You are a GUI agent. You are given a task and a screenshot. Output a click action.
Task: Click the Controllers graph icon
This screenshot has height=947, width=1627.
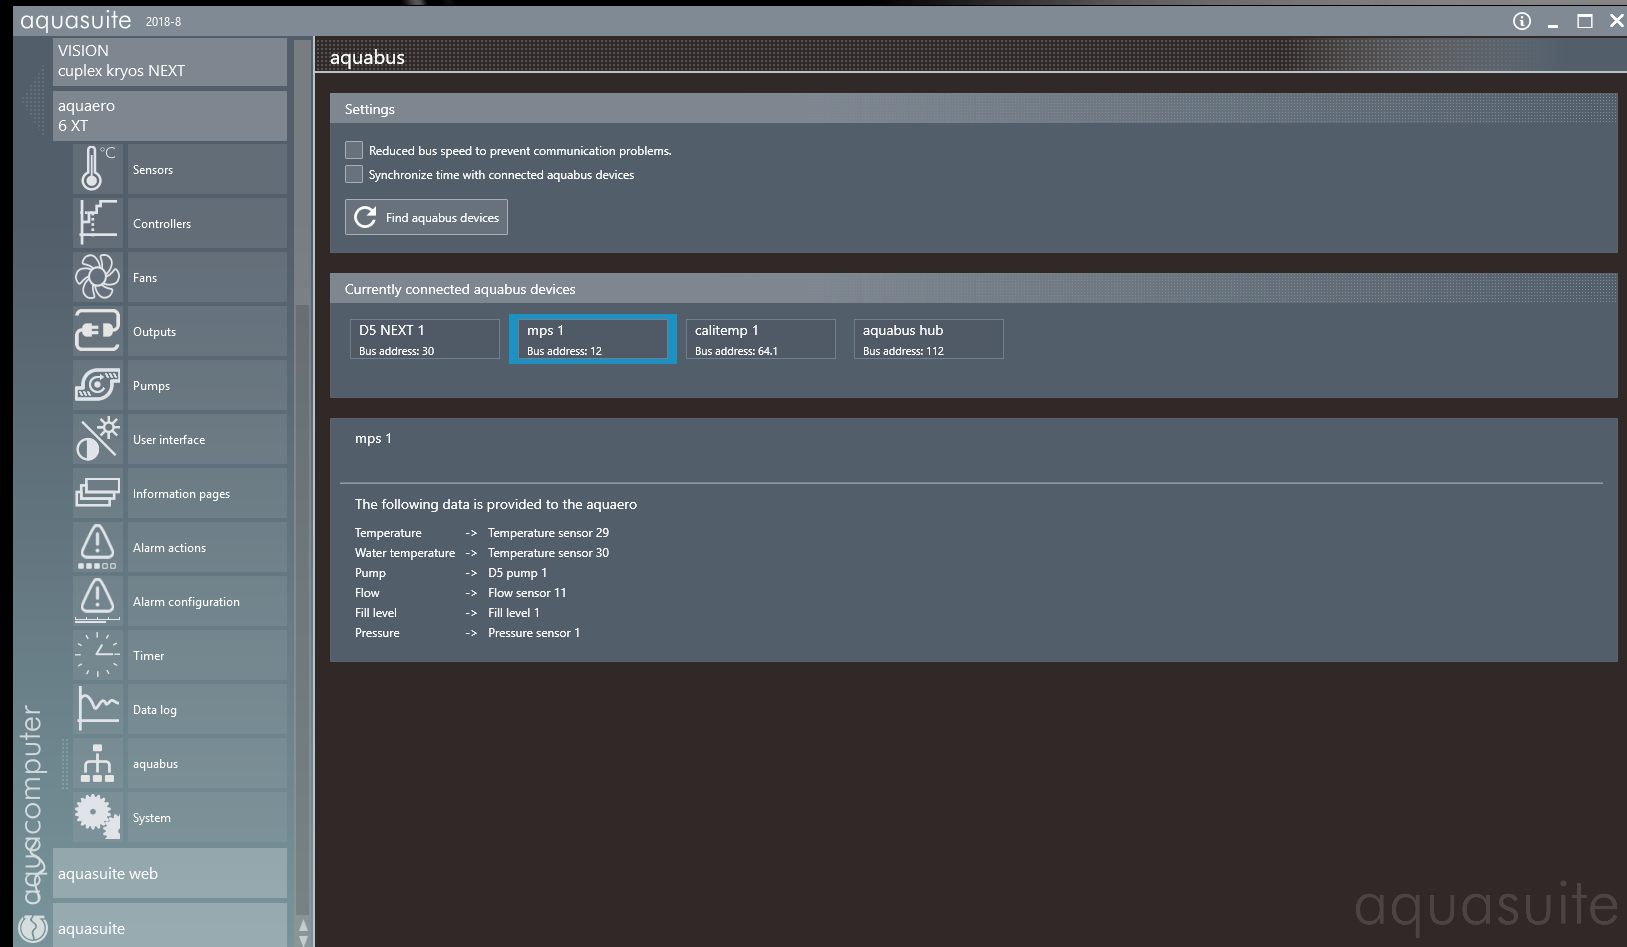(97, 223)
